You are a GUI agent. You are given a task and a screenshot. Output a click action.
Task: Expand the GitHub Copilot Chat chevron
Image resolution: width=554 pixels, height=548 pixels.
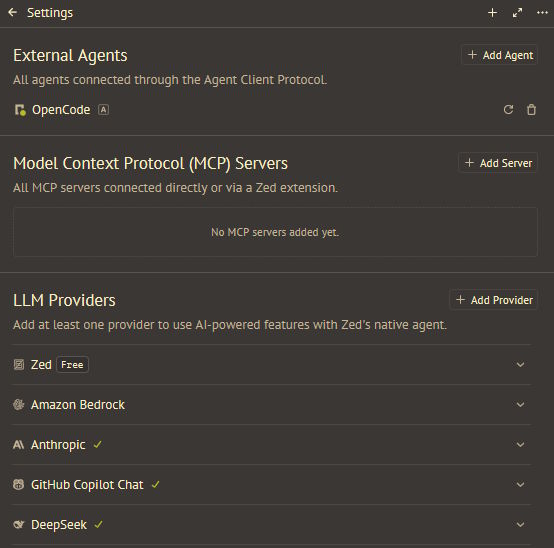tap(520, 484)
